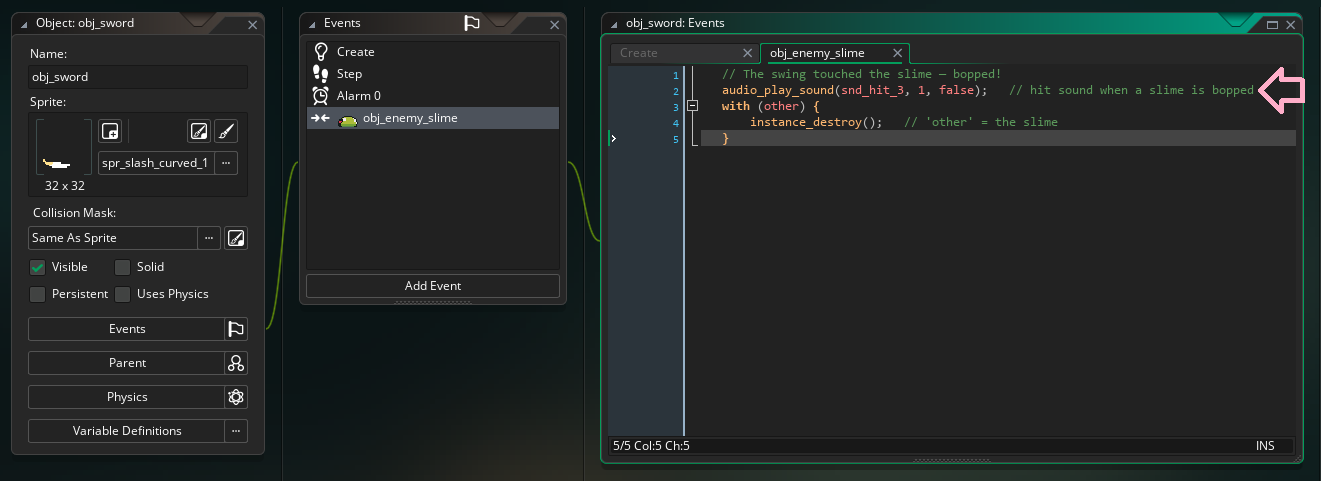1321x481 pixels.
Task: Click Add Event
Action: coord(432,286)
